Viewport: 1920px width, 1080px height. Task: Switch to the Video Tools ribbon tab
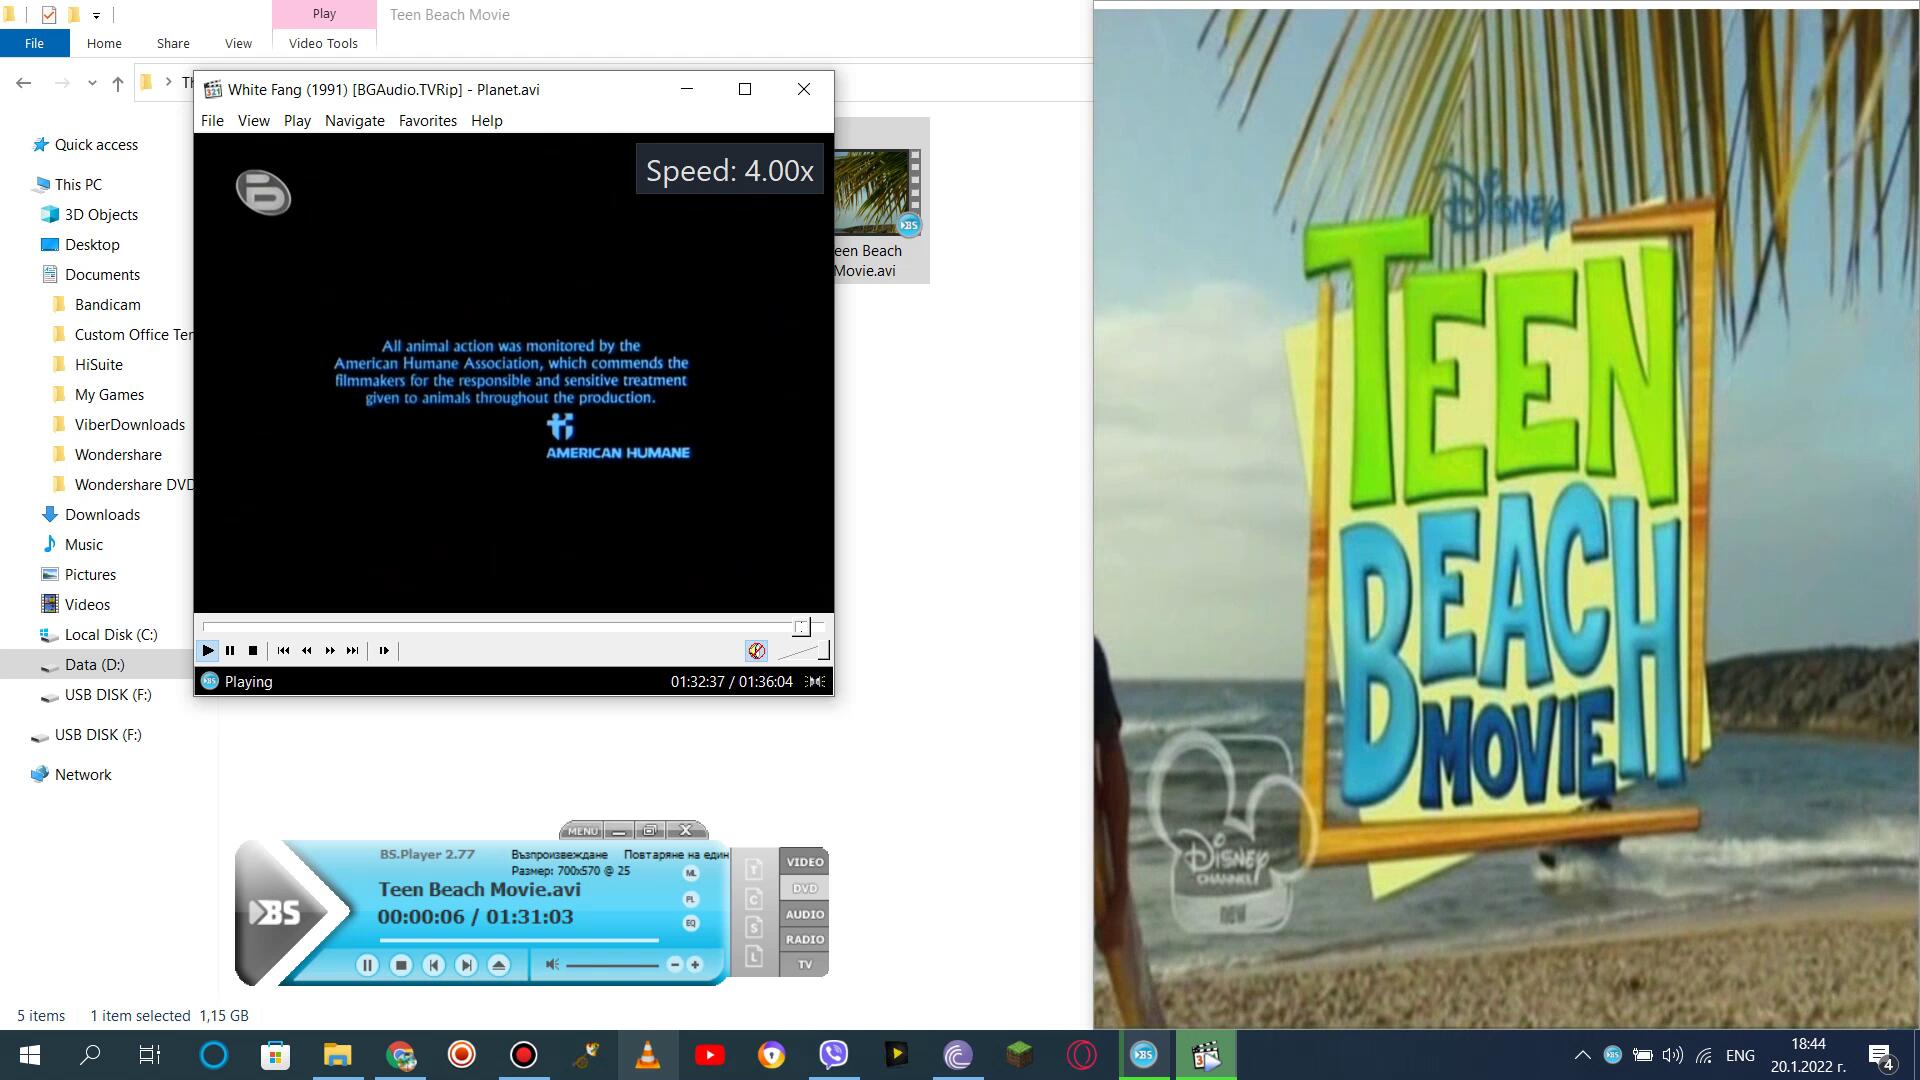tap(323, 43)
